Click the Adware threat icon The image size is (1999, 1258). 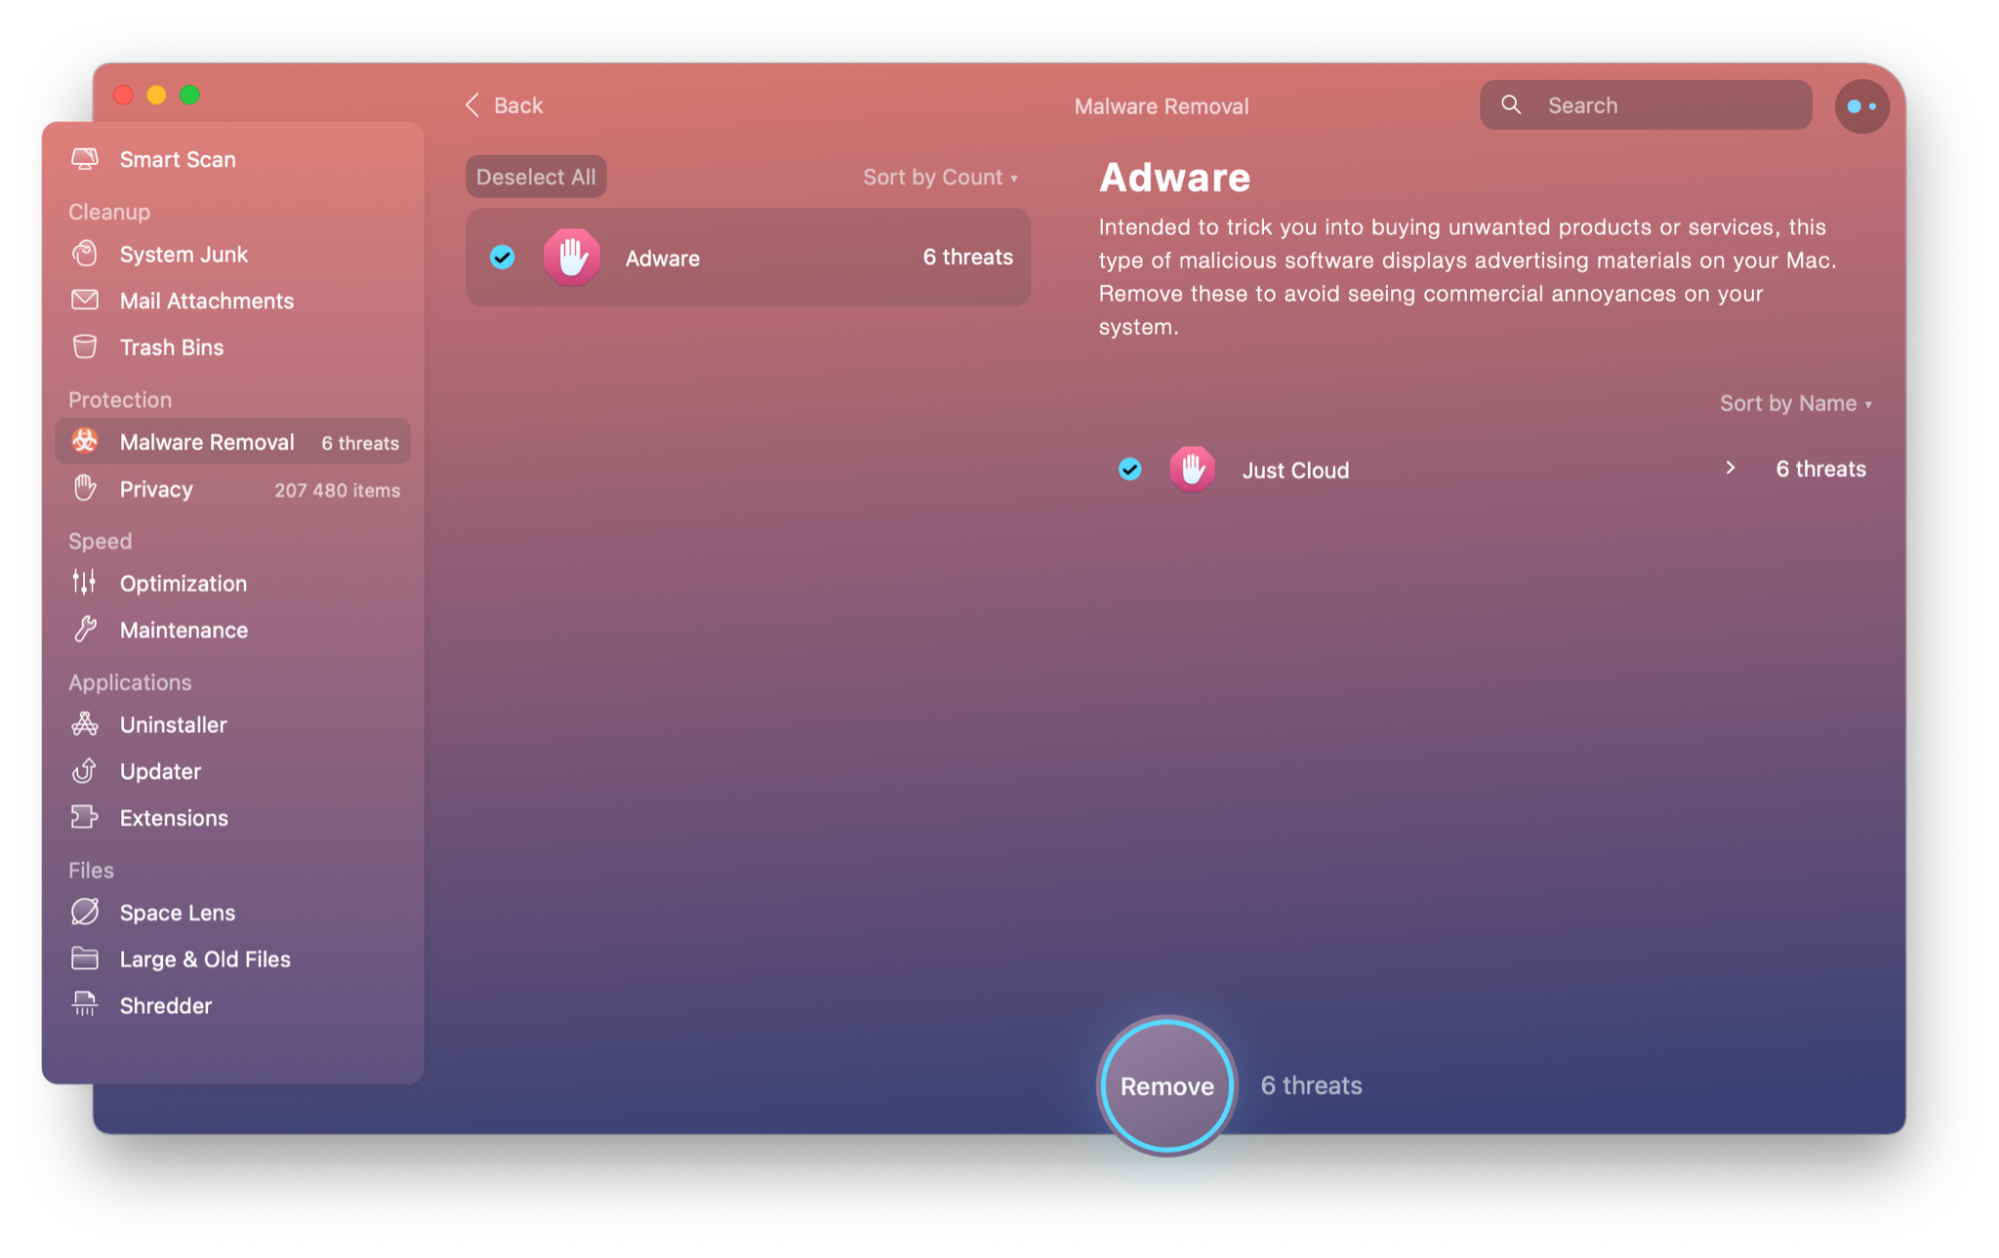click(x=571, y=257)
